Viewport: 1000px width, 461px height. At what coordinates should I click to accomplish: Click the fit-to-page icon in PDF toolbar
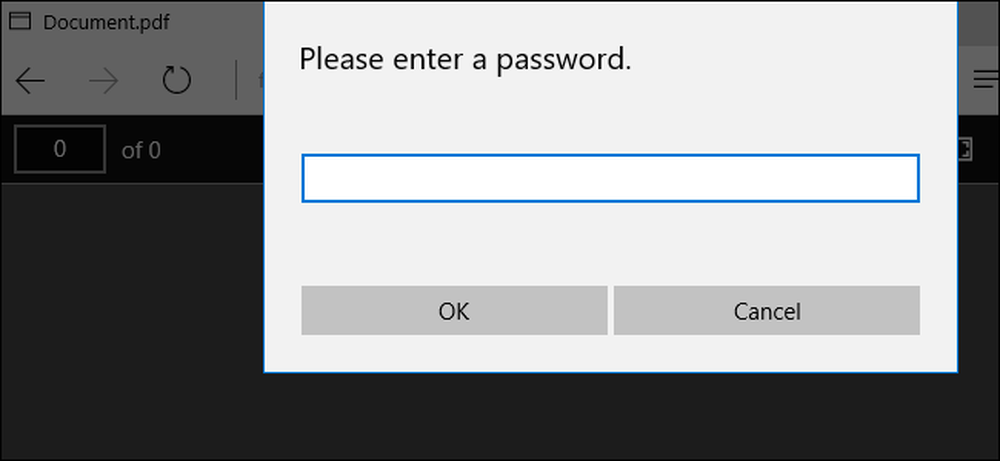(964, 150)
